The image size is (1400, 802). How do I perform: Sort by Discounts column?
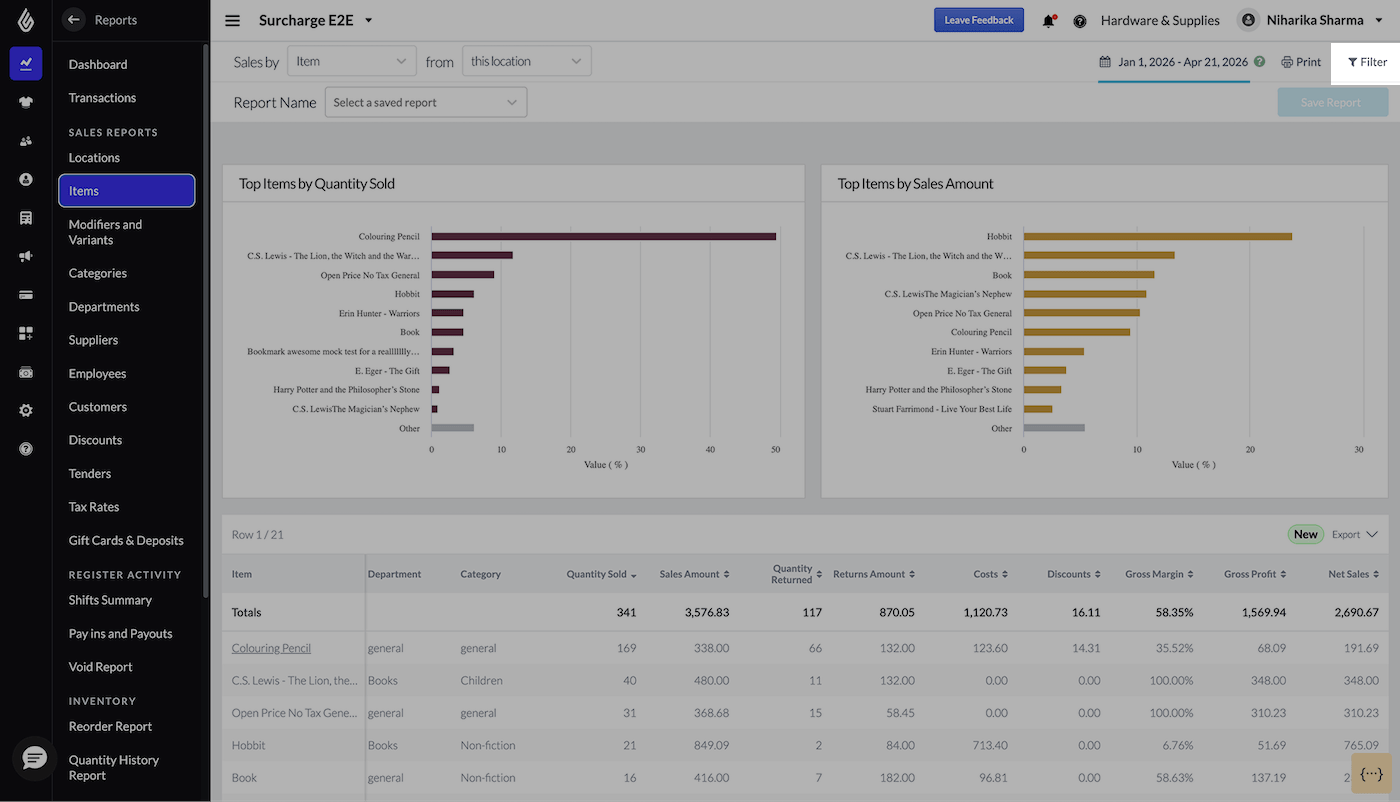coord(1073,574)
